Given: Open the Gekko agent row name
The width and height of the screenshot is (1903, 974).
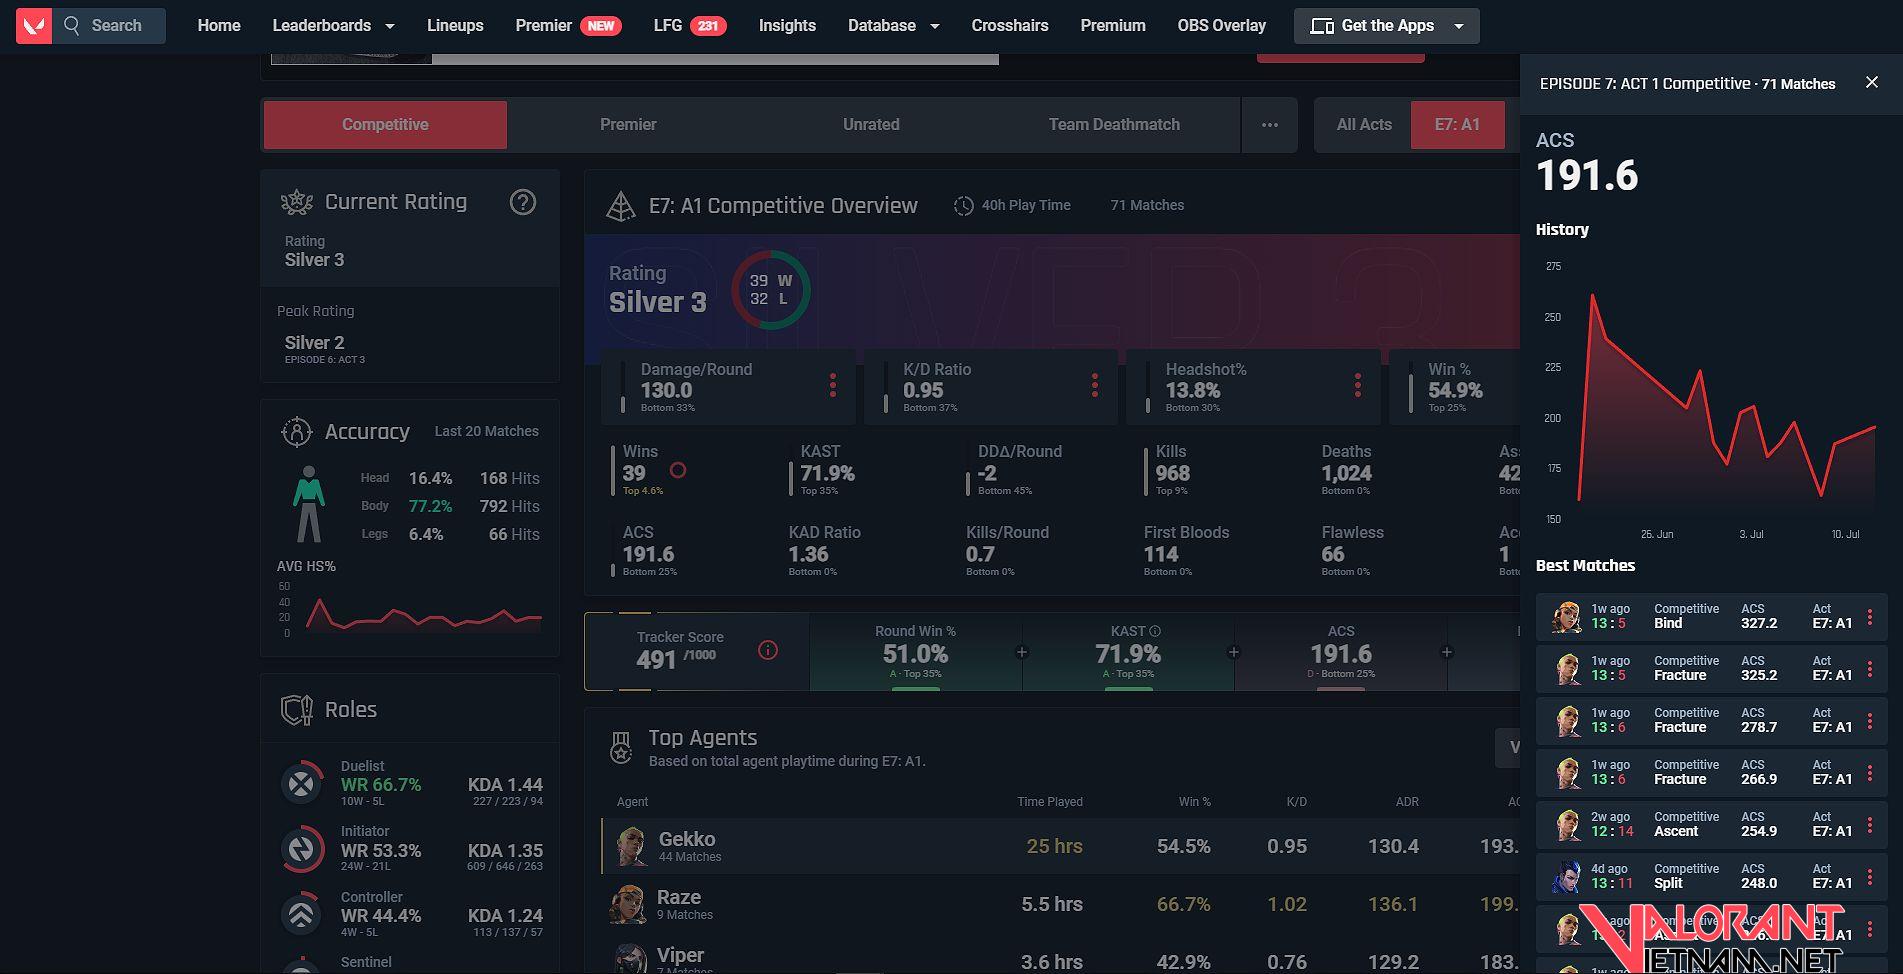Looking at the screenshot, I should click(687, 839).
